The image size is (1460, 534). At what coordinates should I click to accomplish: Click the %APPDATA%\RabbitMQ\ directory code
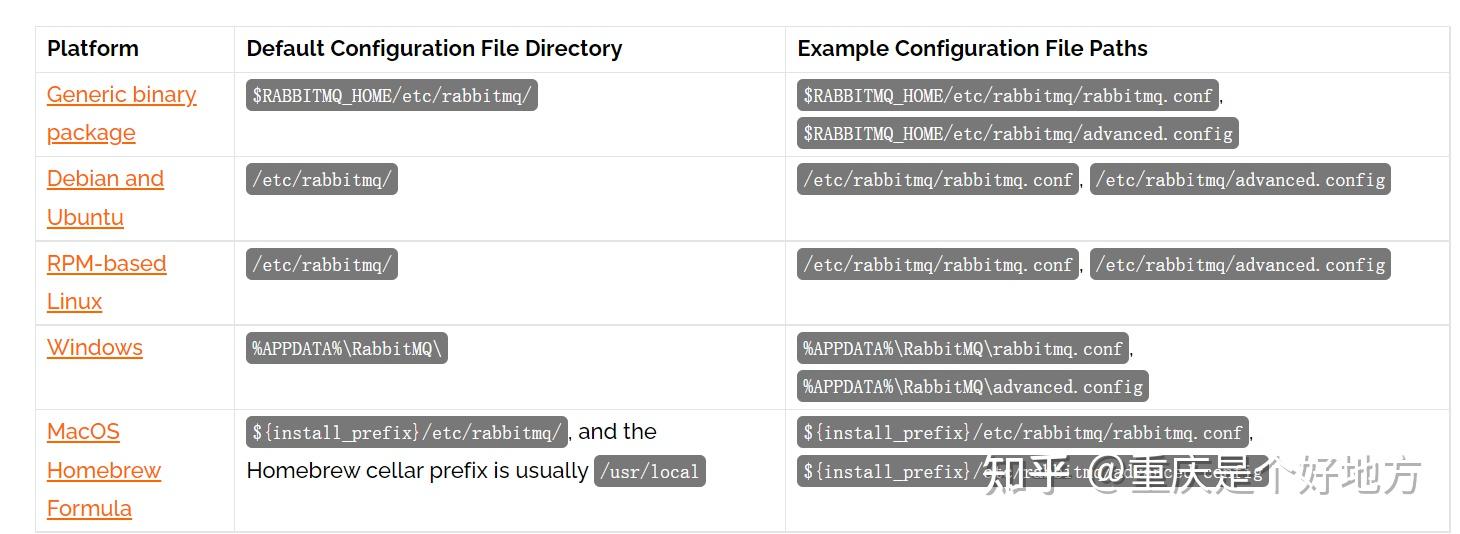(346, 349)
